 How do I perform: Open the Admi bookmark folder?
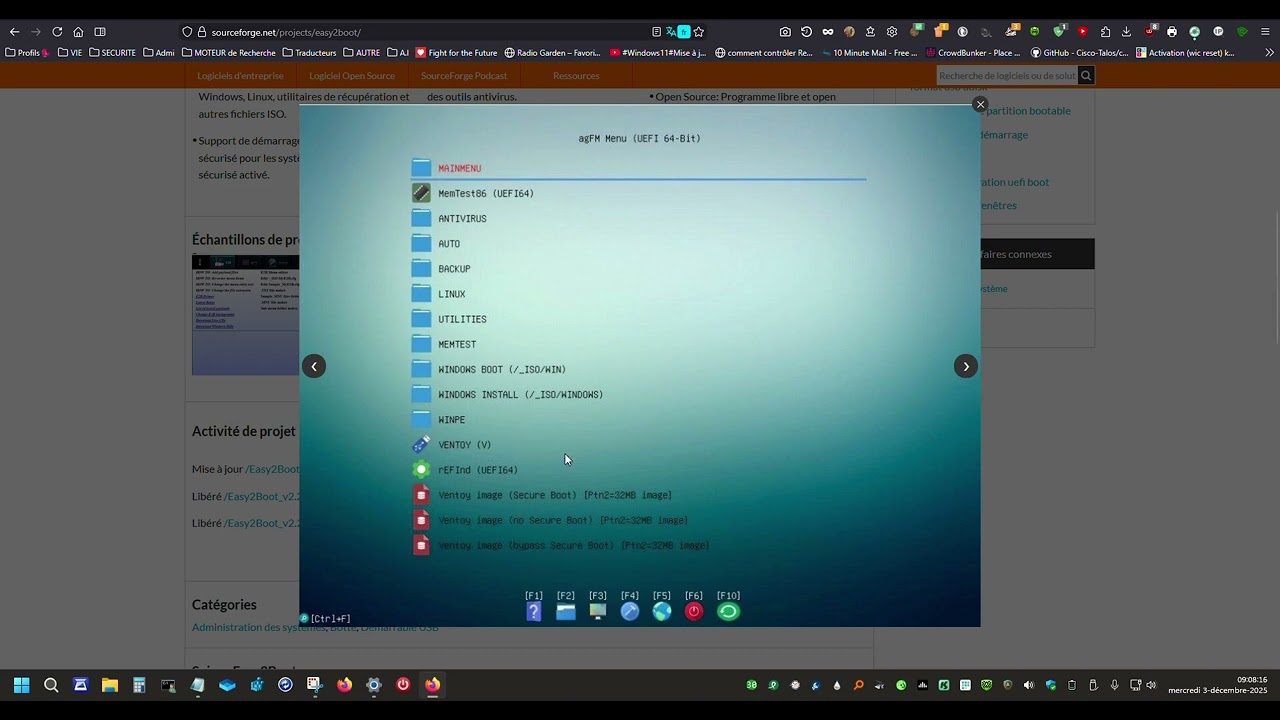(159, 53)
